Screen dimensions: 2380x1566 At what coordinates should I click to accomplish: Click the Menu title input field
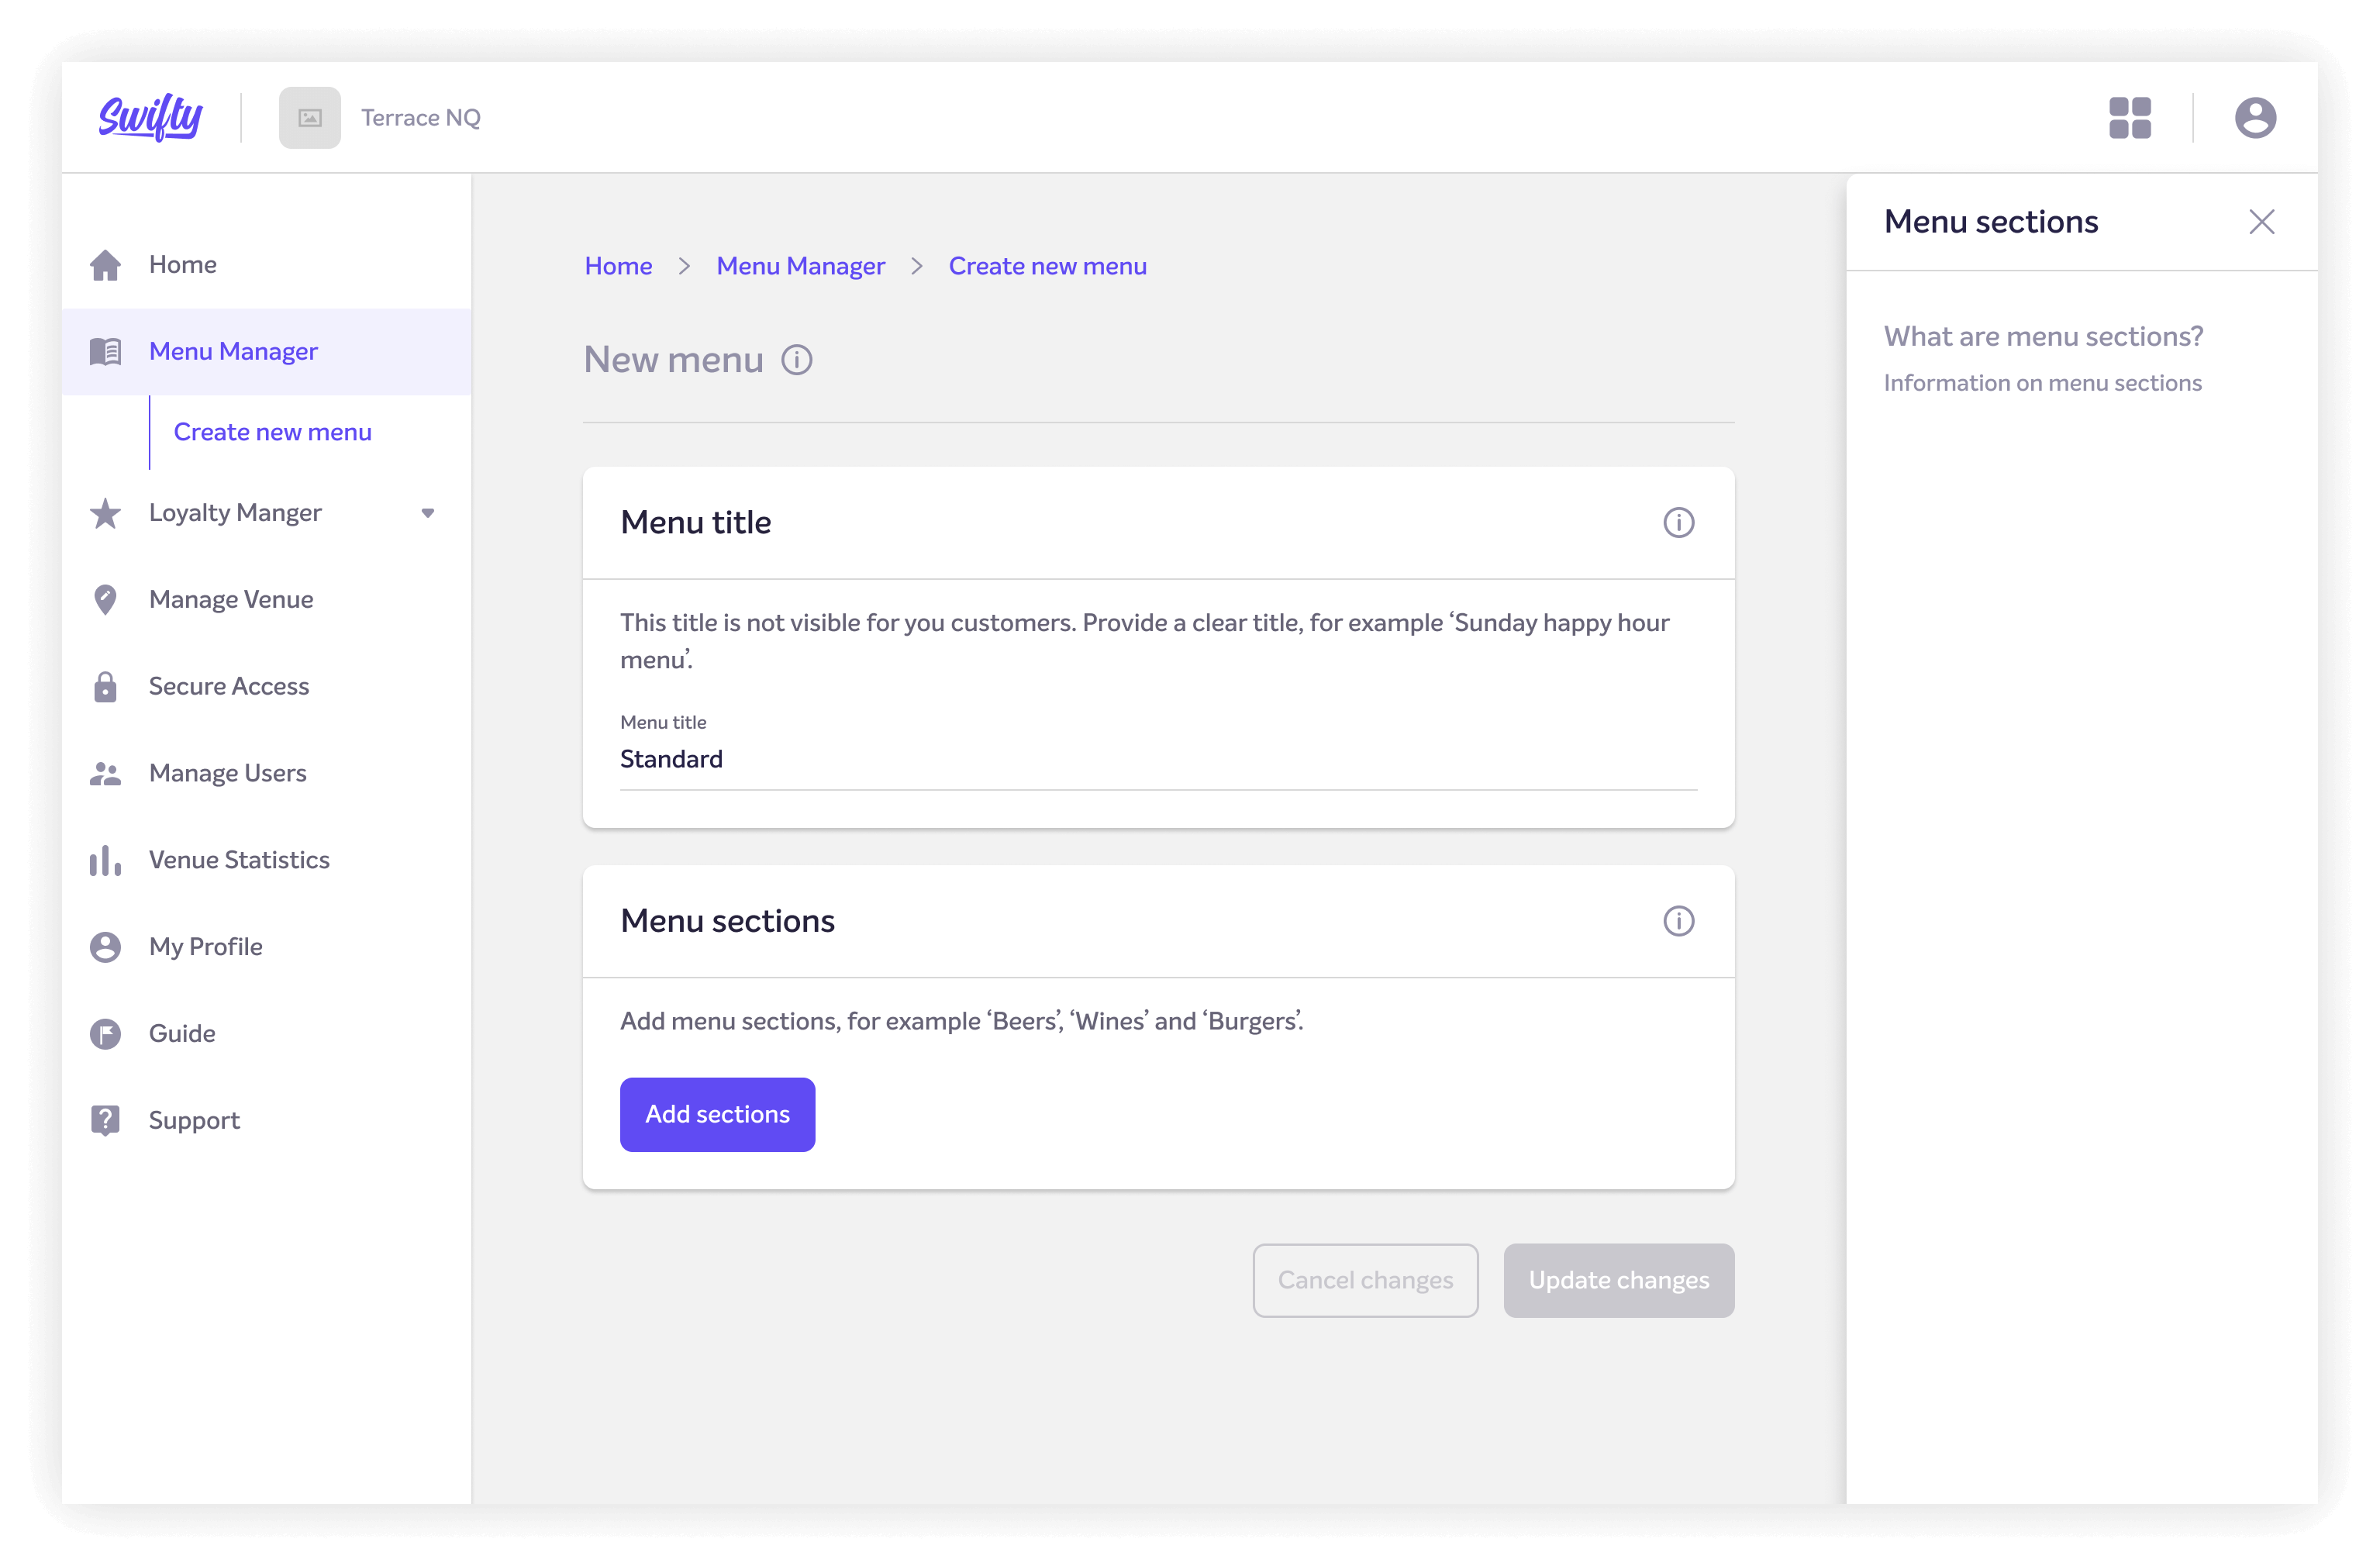point(1158,760)
